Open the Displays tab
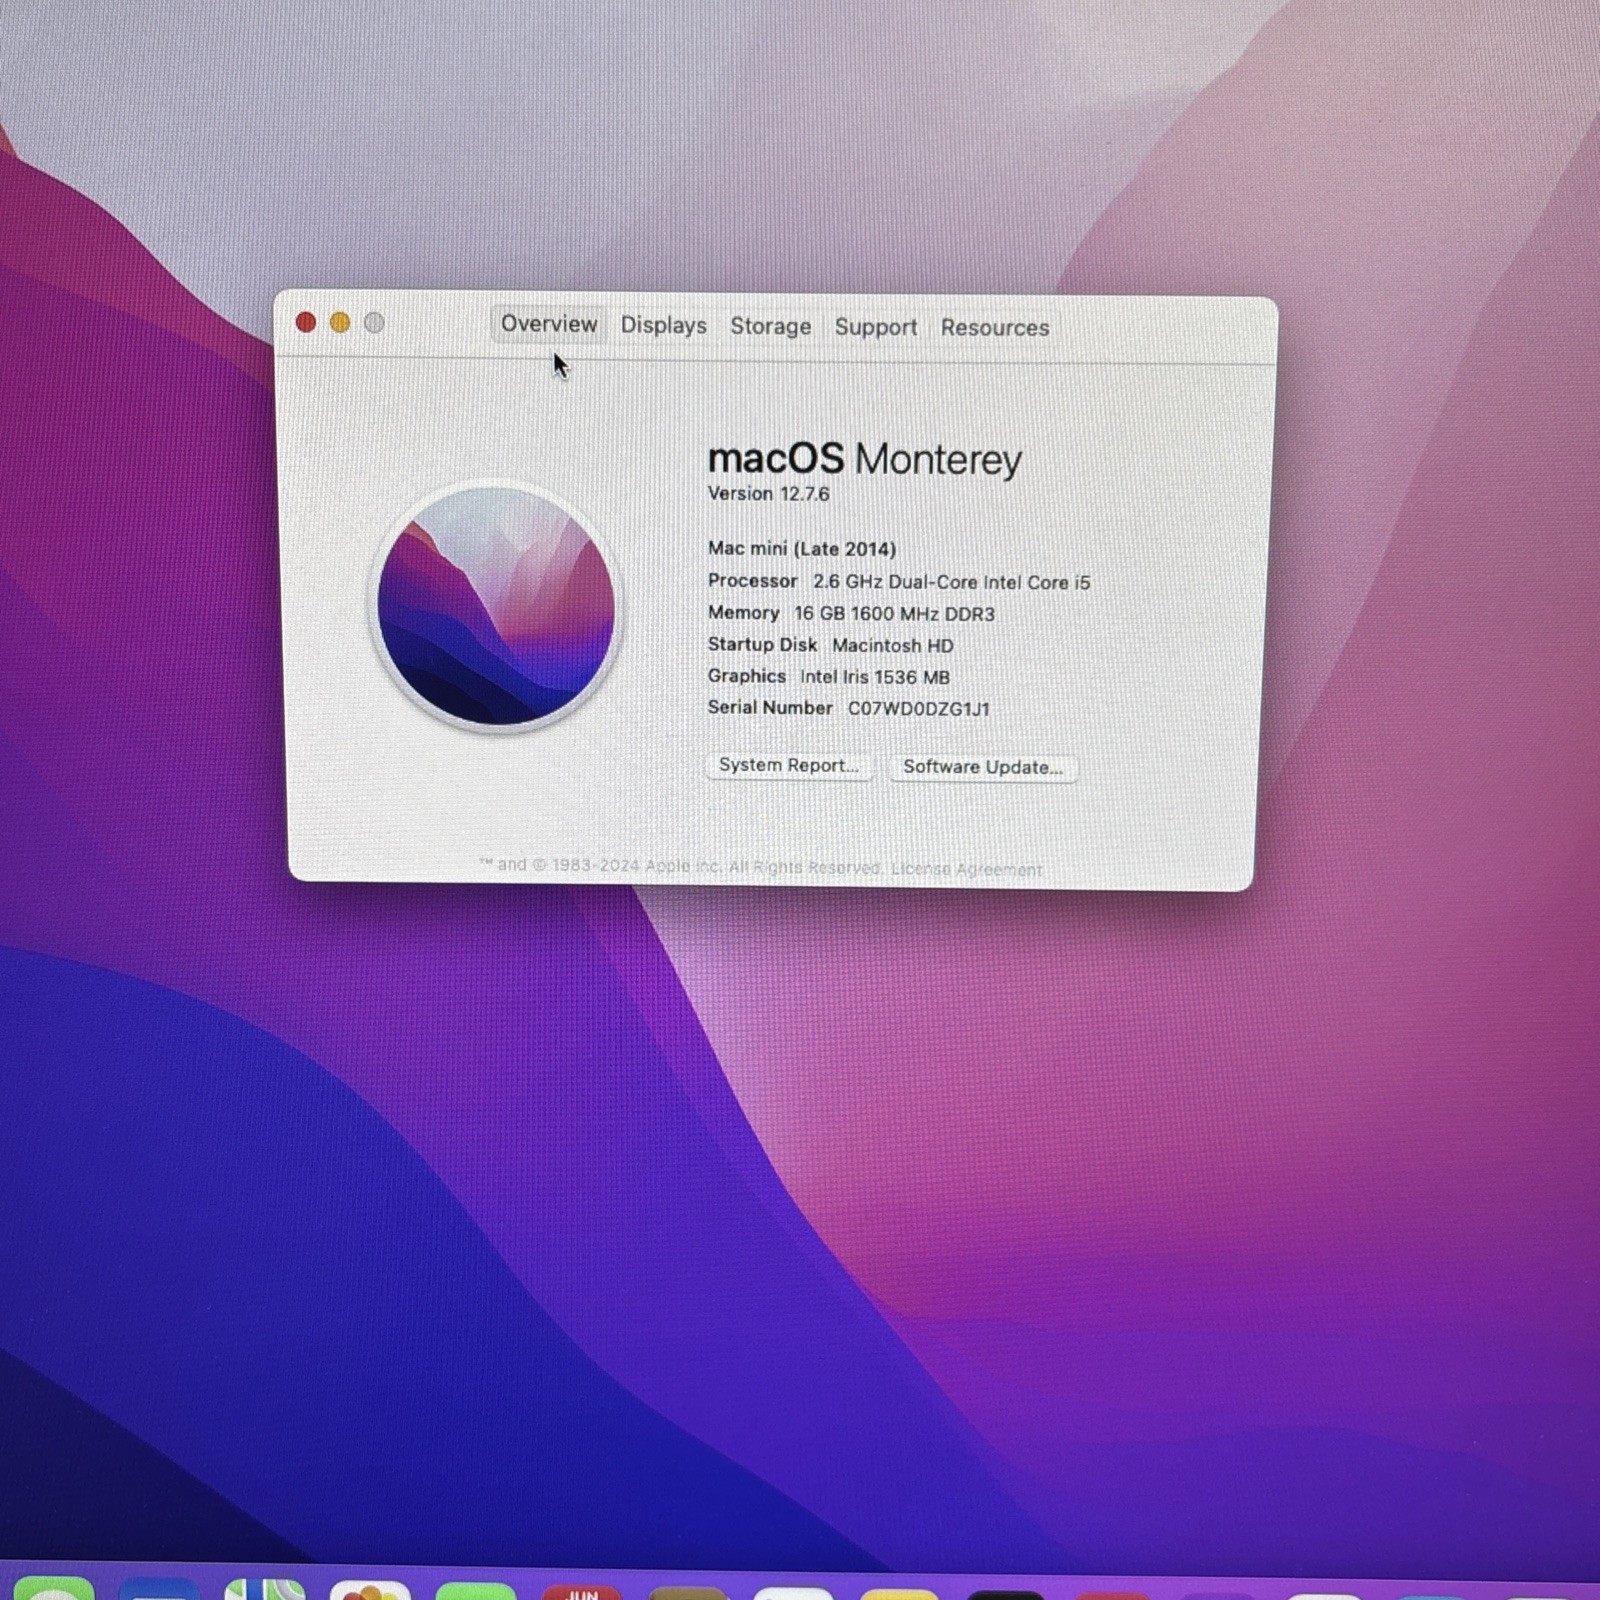This screenshot has height=1600, width=1600. 663,325
